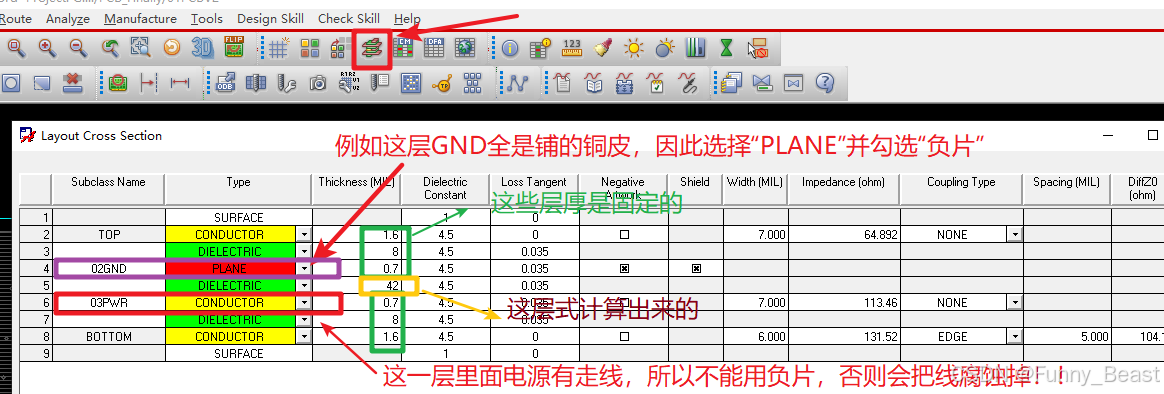Click the Dielectric Constant column header

(x=445, y=189)
